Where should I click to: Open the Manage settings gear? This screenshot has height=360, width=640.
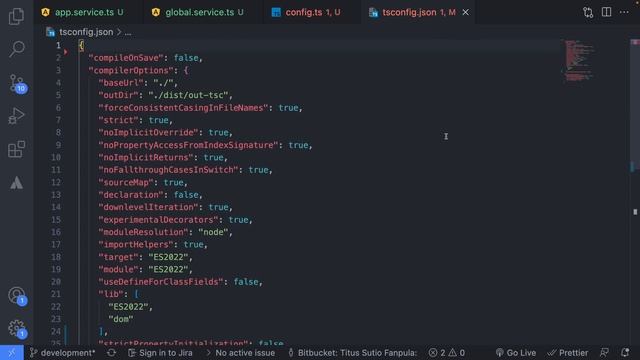point(17,328)
